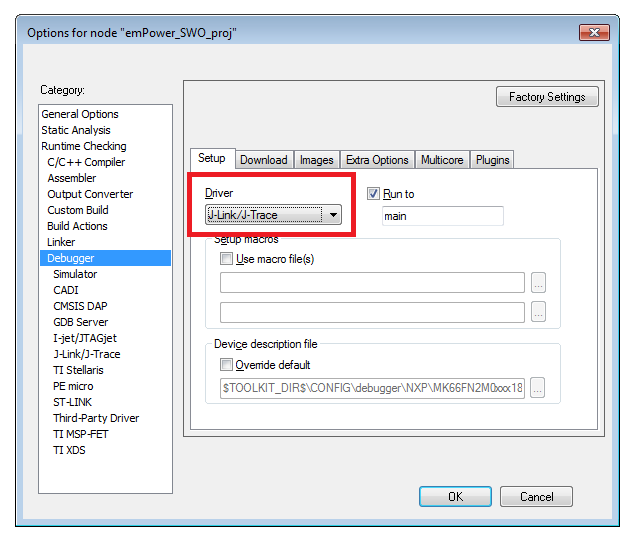The width and height of the screenshot is (630, 536).
Task: Click the second setup macro browse button
Action: [538, 313]
